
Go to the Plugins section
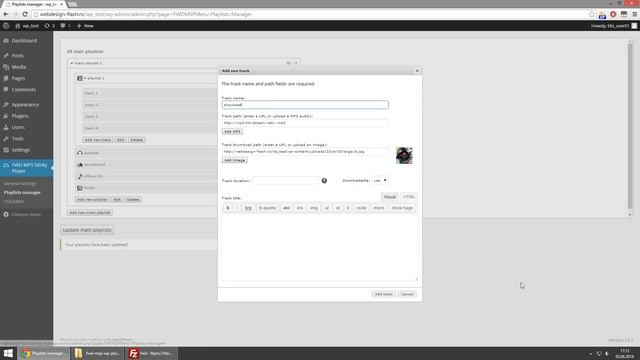20,116
